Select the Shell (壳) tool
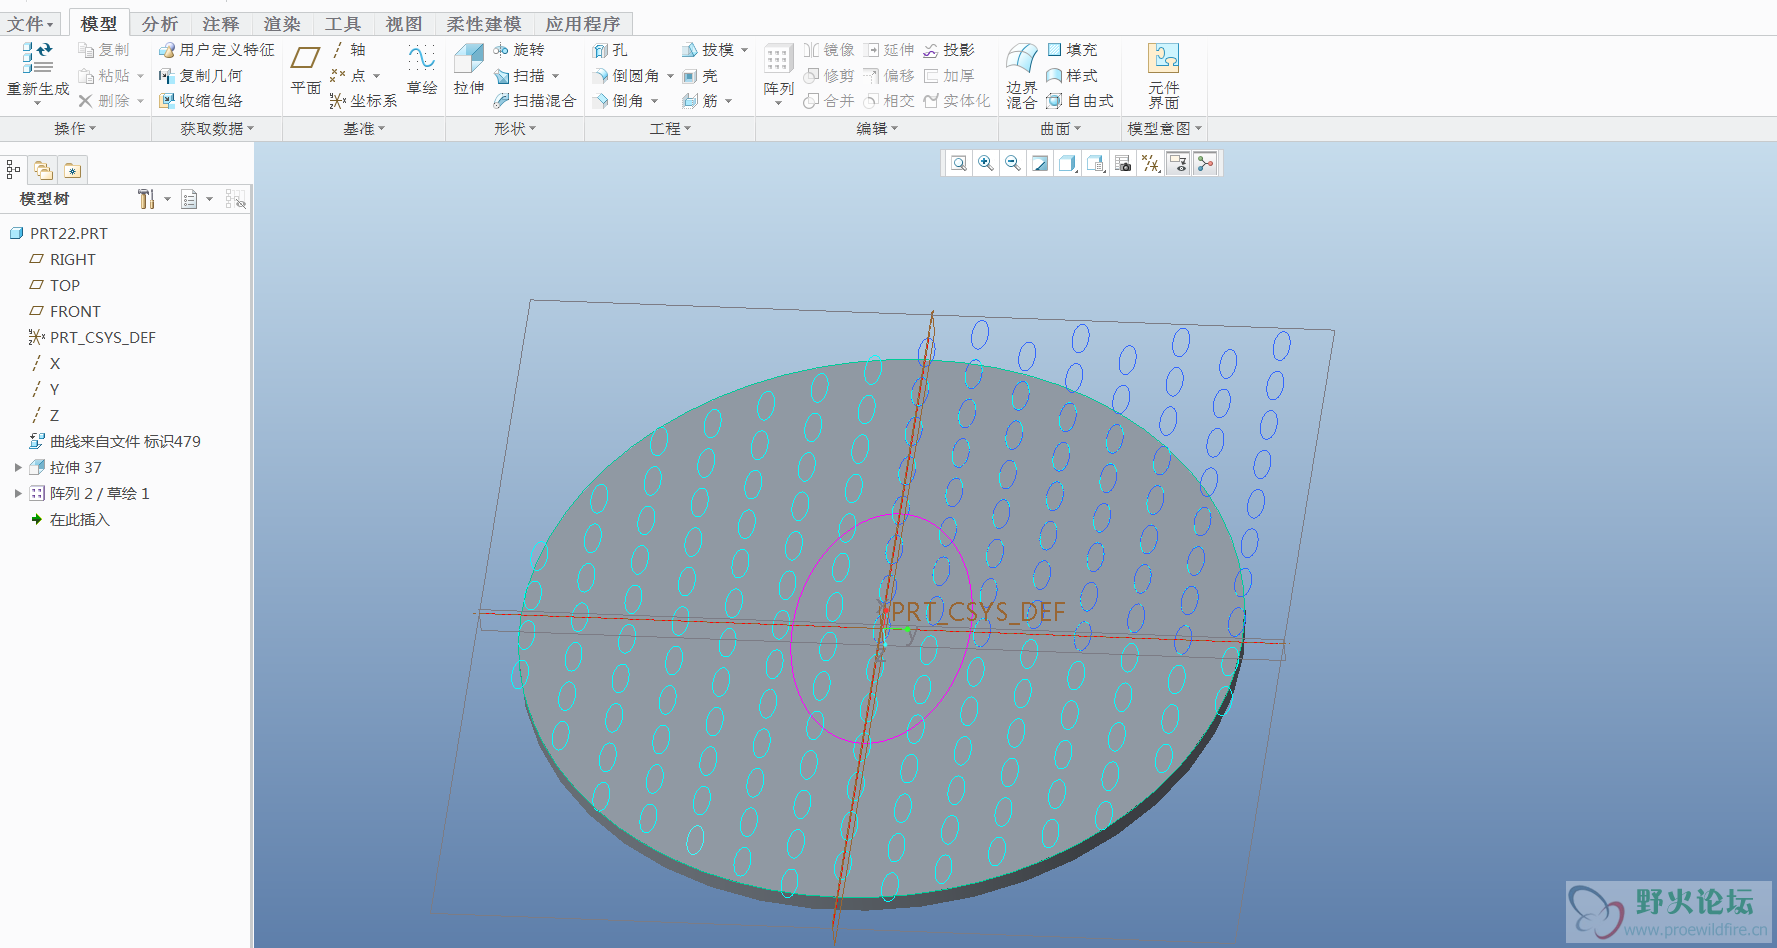Screen dimensions: 1777x948 point(700,76)
